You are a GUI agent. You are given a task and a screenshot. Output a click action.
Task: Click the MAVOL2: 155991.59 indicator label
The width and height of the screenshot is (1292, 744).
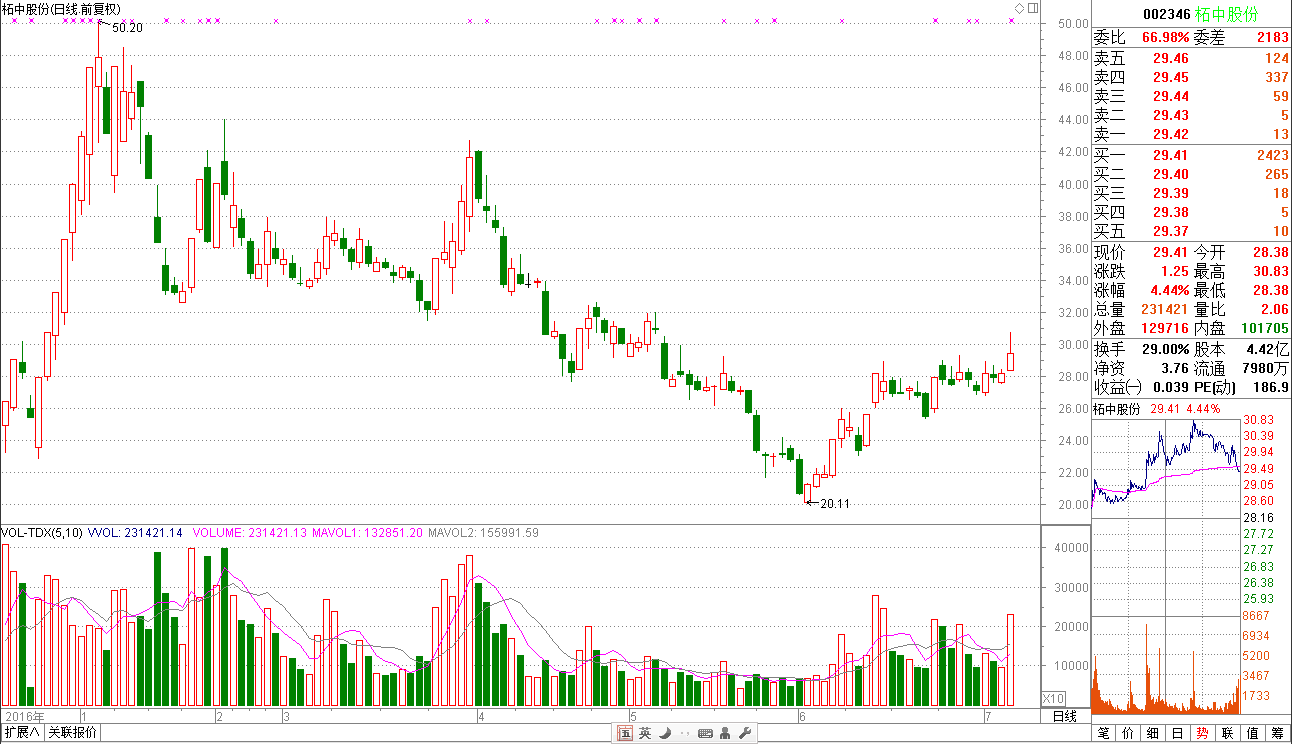(483, 533)
